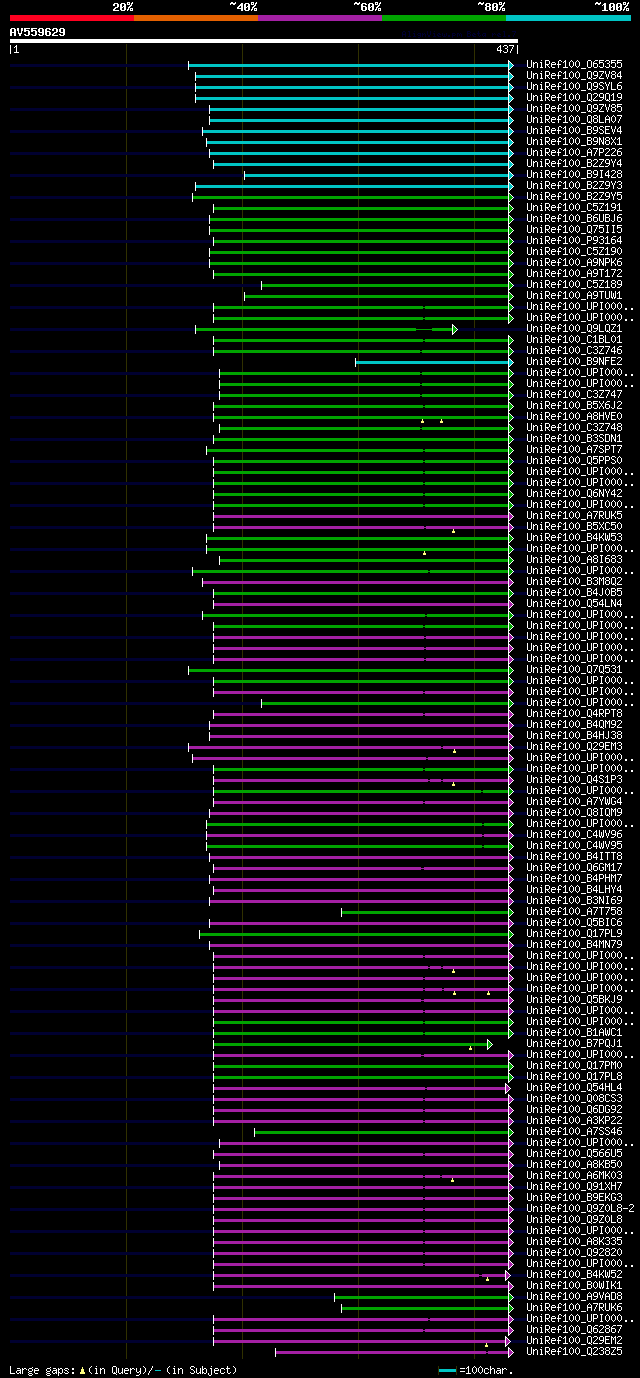
Task: Click hit name UniRef100_B7PQJ1
Action: pos(574,1044)
